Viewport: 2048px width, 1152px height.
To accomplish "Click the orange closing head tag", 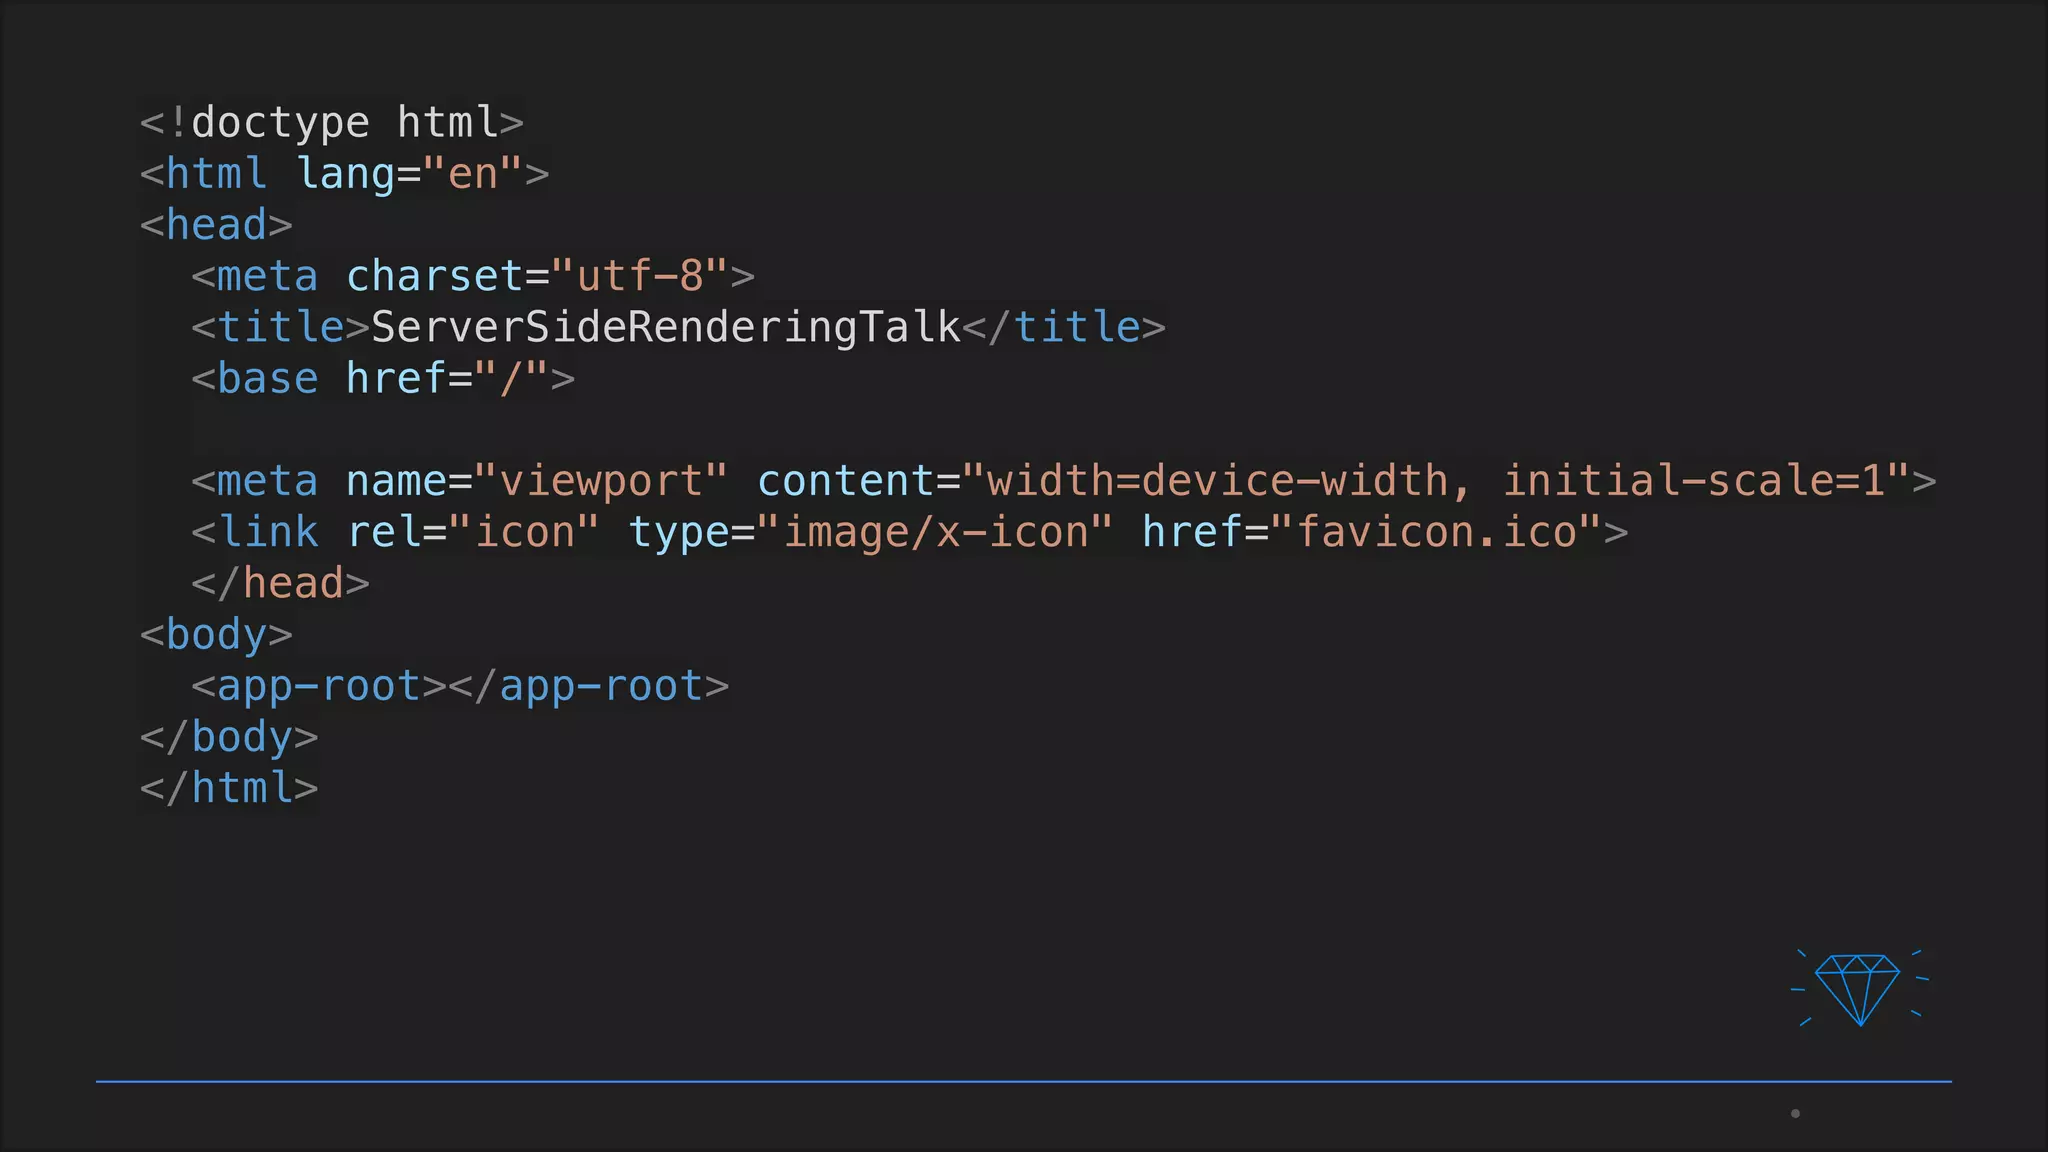I will [x=280, y=584].
